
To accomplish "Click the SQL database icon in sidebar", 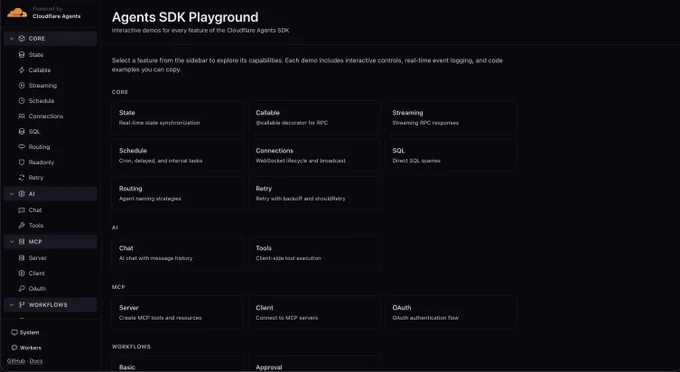I will coord(22,131).
